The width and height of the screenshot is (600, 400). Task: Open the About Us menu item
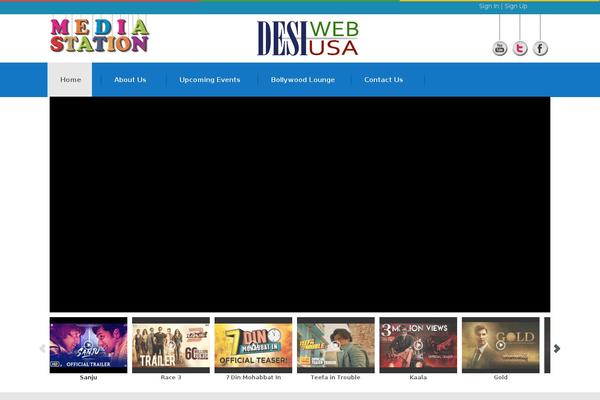pyautogui.click(x=130, y=80)
